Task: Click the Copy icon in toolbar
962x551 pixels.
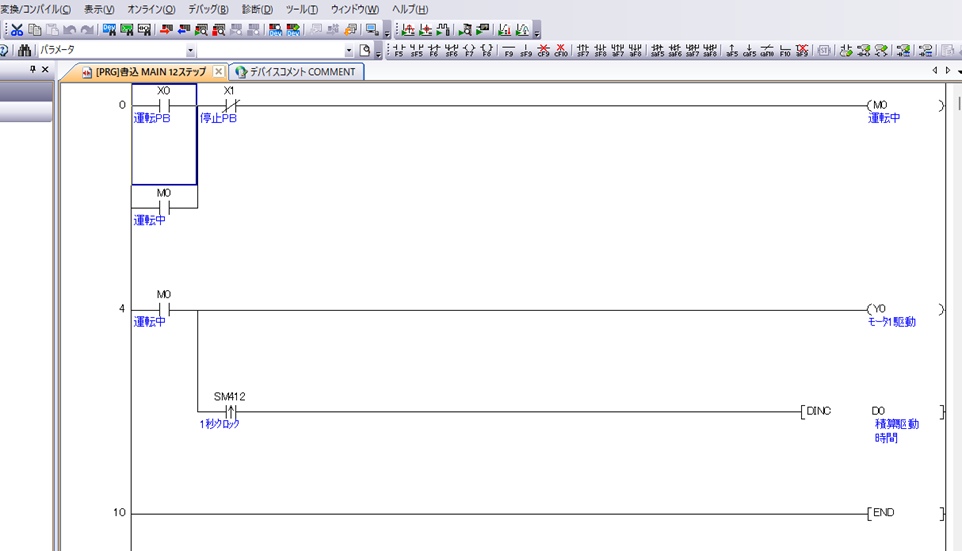Action: [x=35, y=30]
